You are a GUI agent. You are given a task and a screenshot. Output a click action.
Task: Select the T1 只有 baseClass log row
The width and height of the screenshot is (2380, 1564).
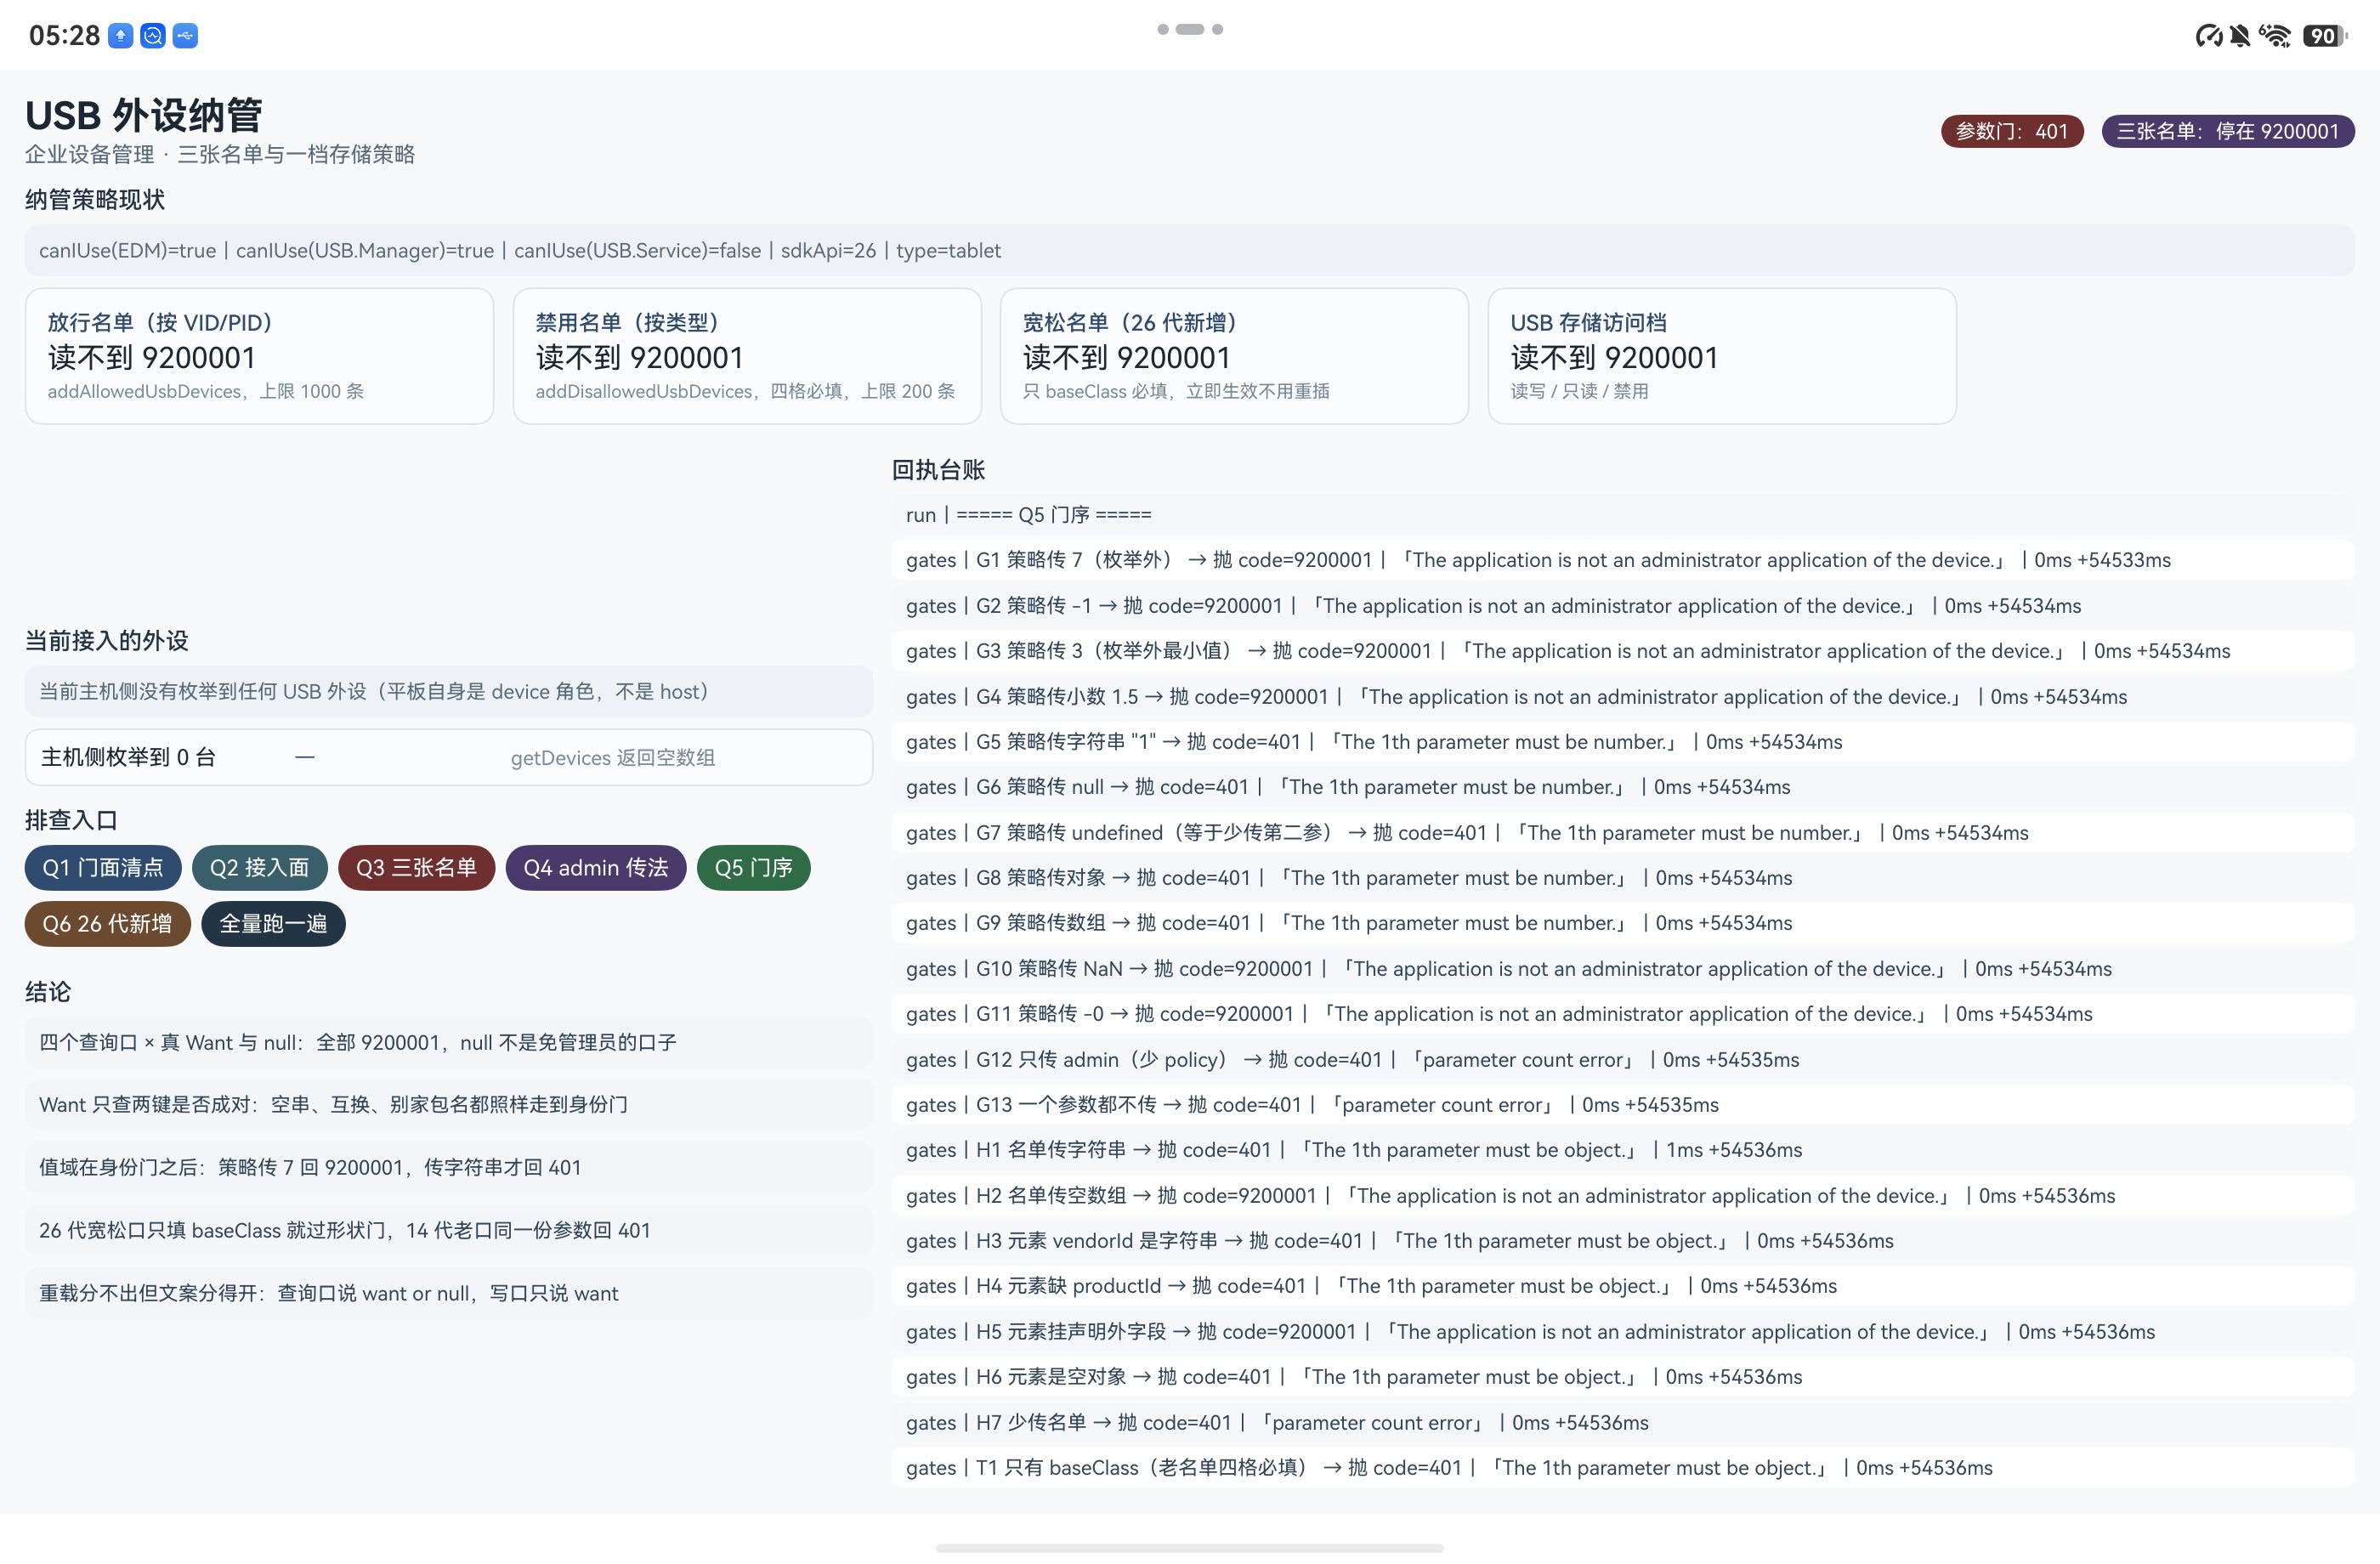point(1623,1467)
